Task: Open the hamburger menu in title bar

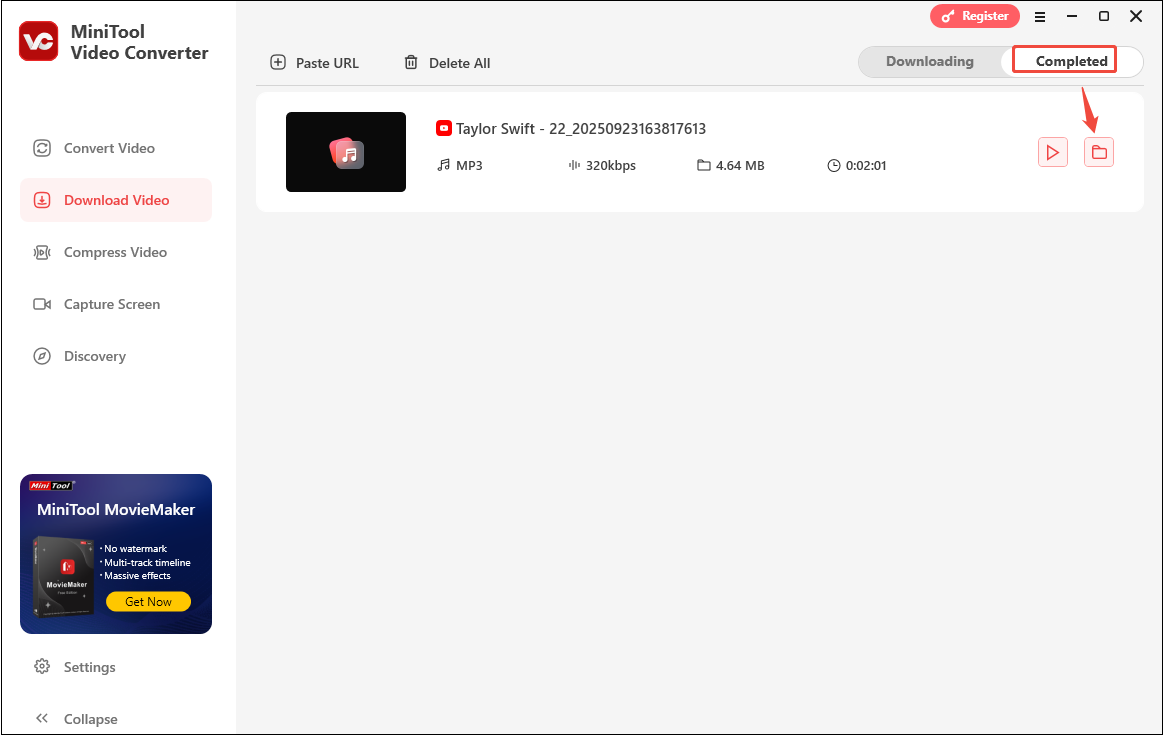Action: pos(1040,16)
